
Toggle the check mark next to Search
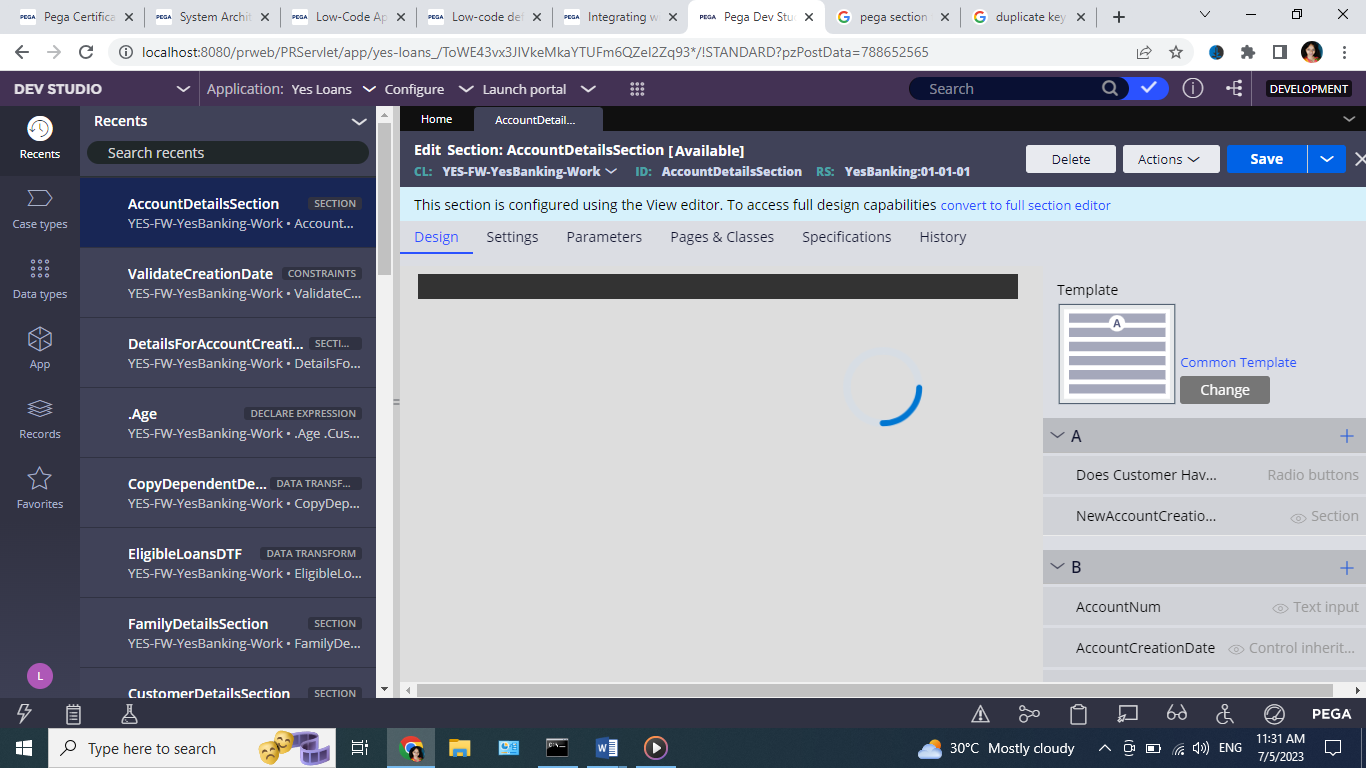(1148, 88)
